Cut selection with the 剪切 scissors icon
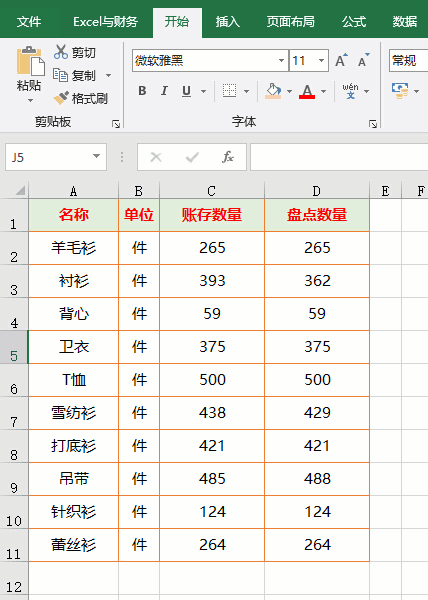Viewport: 428px width, 600px height. tap(61, 52)
